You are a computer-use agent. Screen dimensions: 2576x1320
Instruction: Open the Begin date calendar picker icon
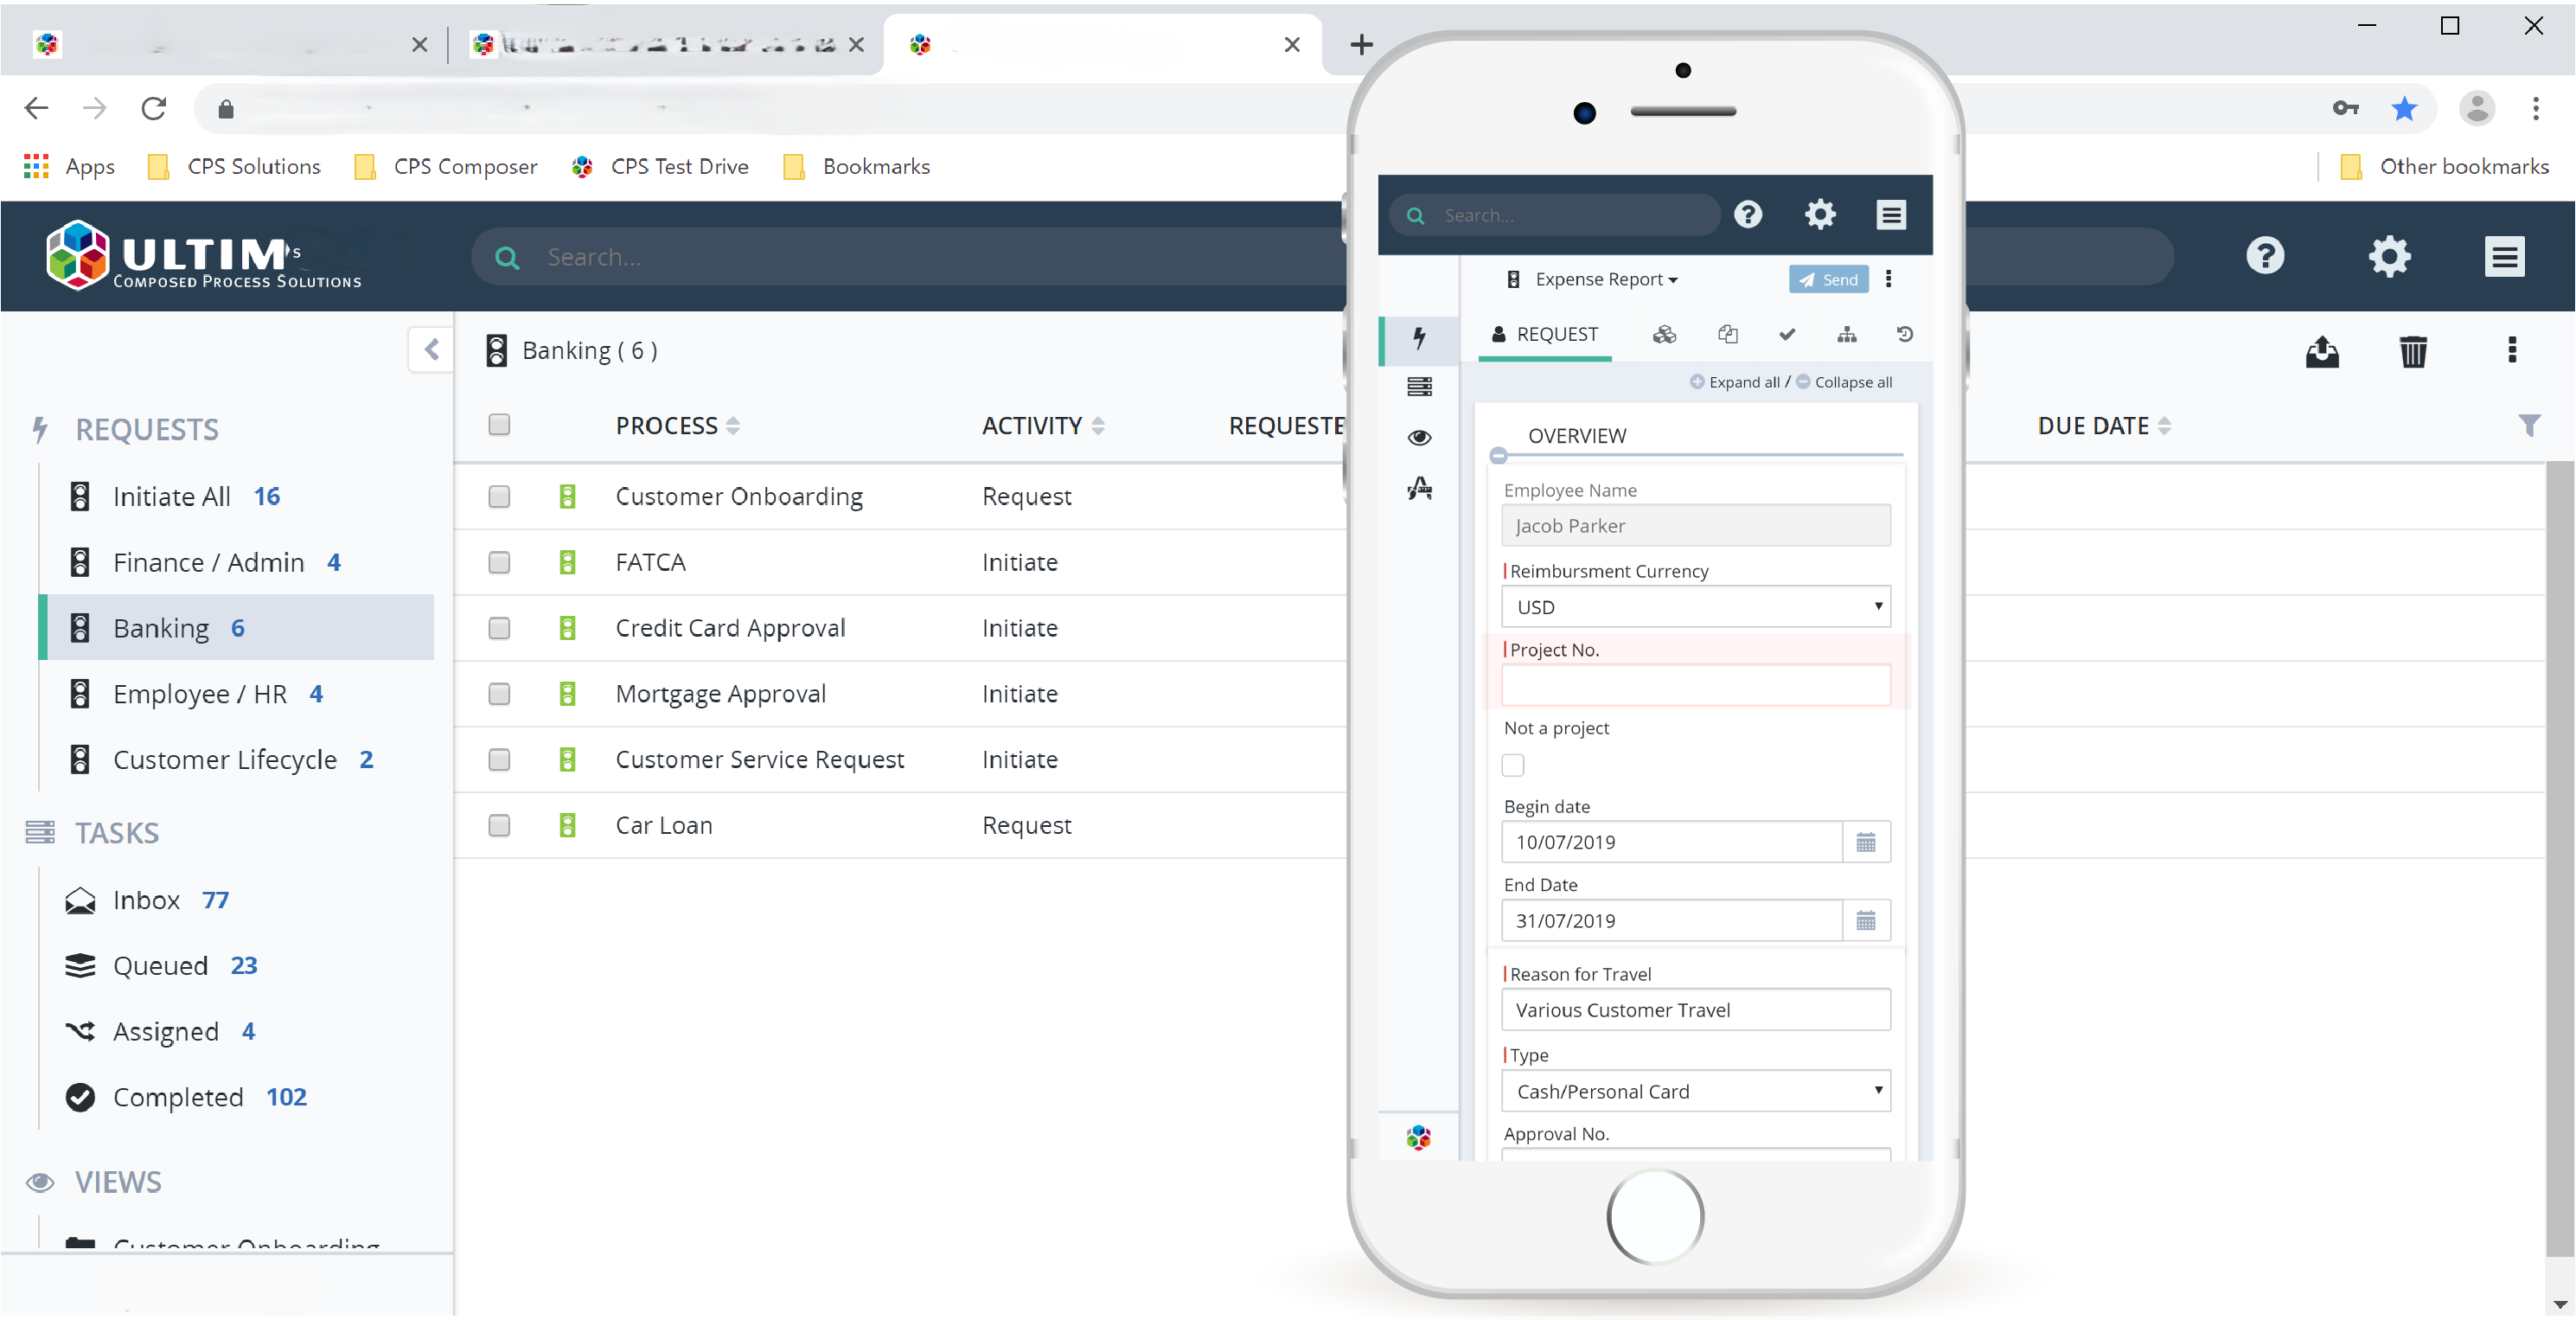pyautogui.click(x=1865, y=842)
